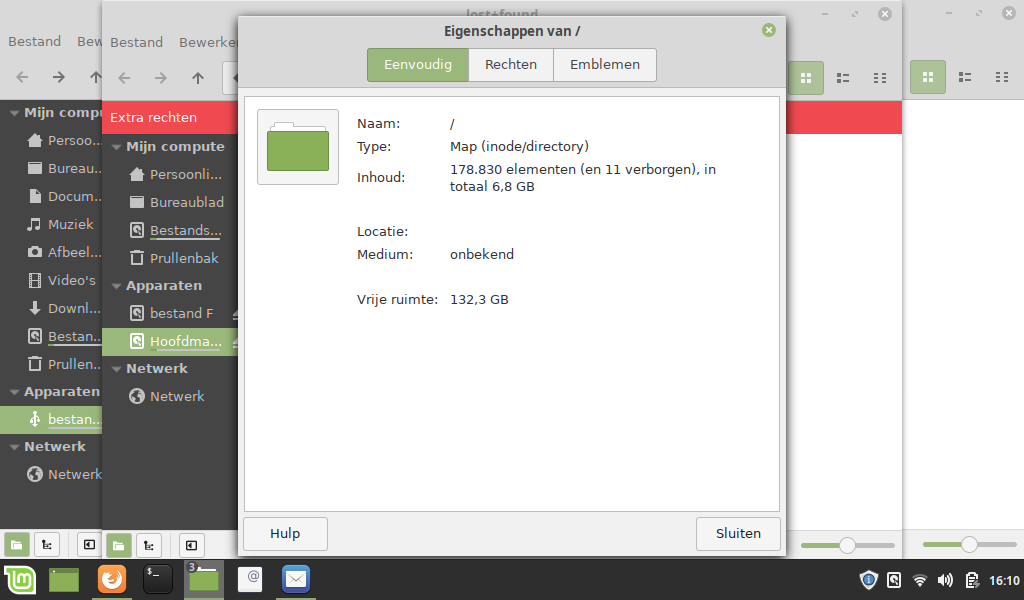This screenshot has height=600, width=1024.
Task: Switch rightmost window to compact view
Action: pyautogui.click(x=1001, y=77)
